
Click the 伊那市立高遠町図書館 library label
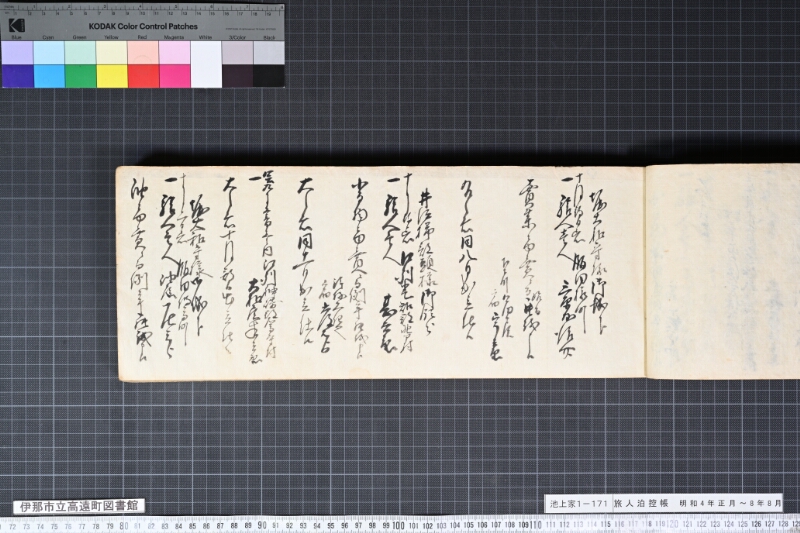(x=79, y=506)
